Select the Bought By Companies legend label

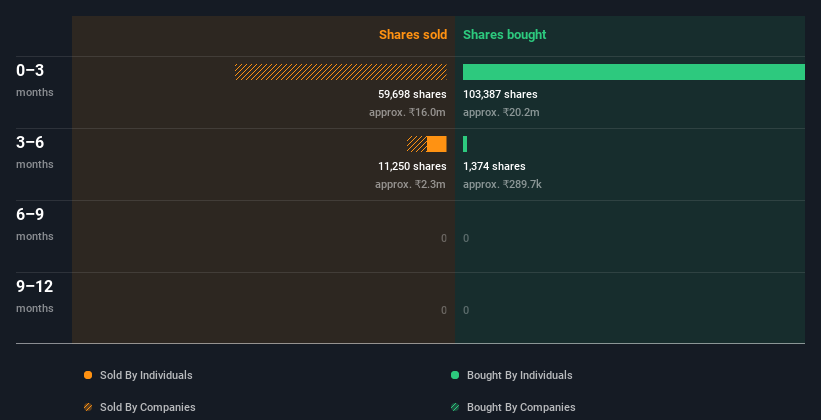pos(521,407)
